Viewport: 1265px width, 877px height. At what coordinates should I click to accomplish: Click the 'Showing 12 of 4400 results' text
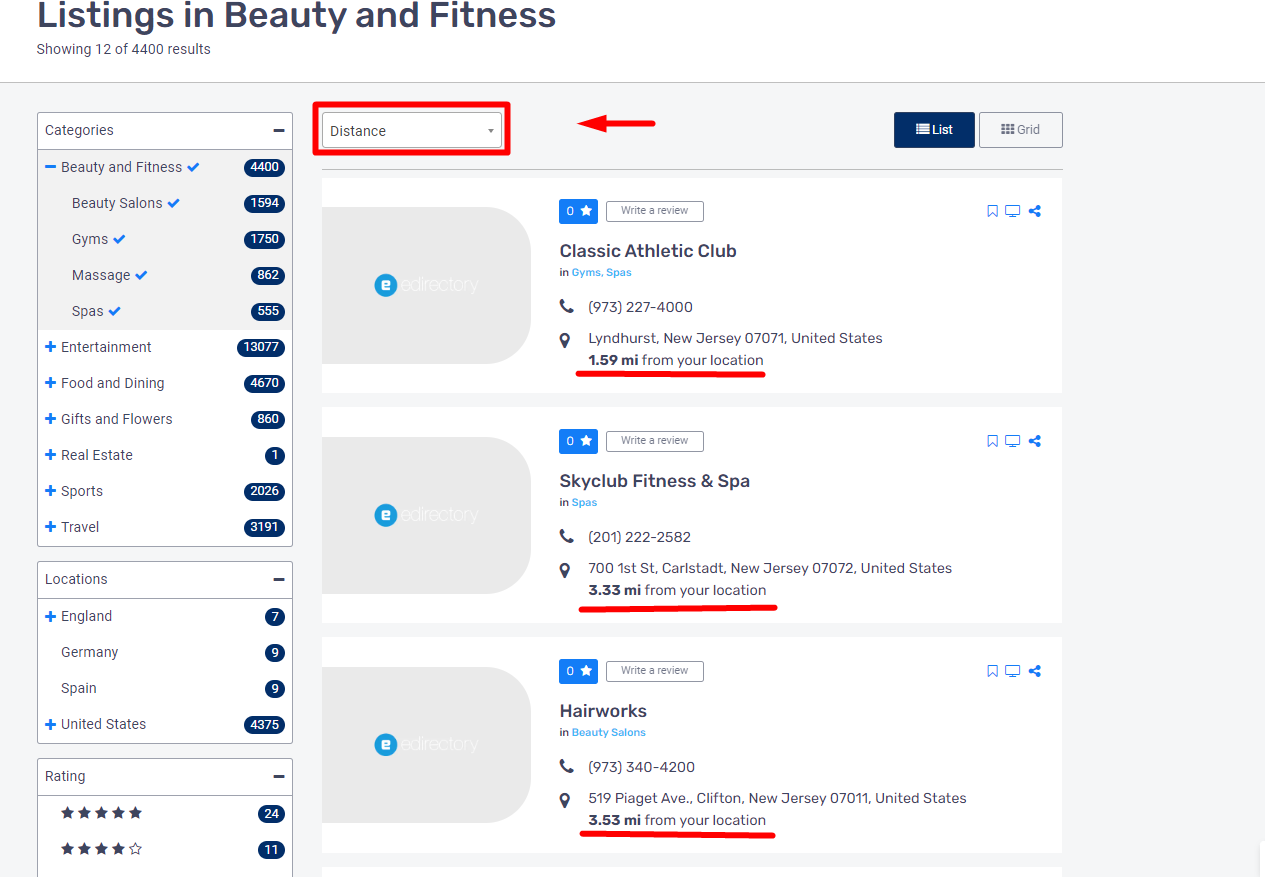tap(124, 49)
